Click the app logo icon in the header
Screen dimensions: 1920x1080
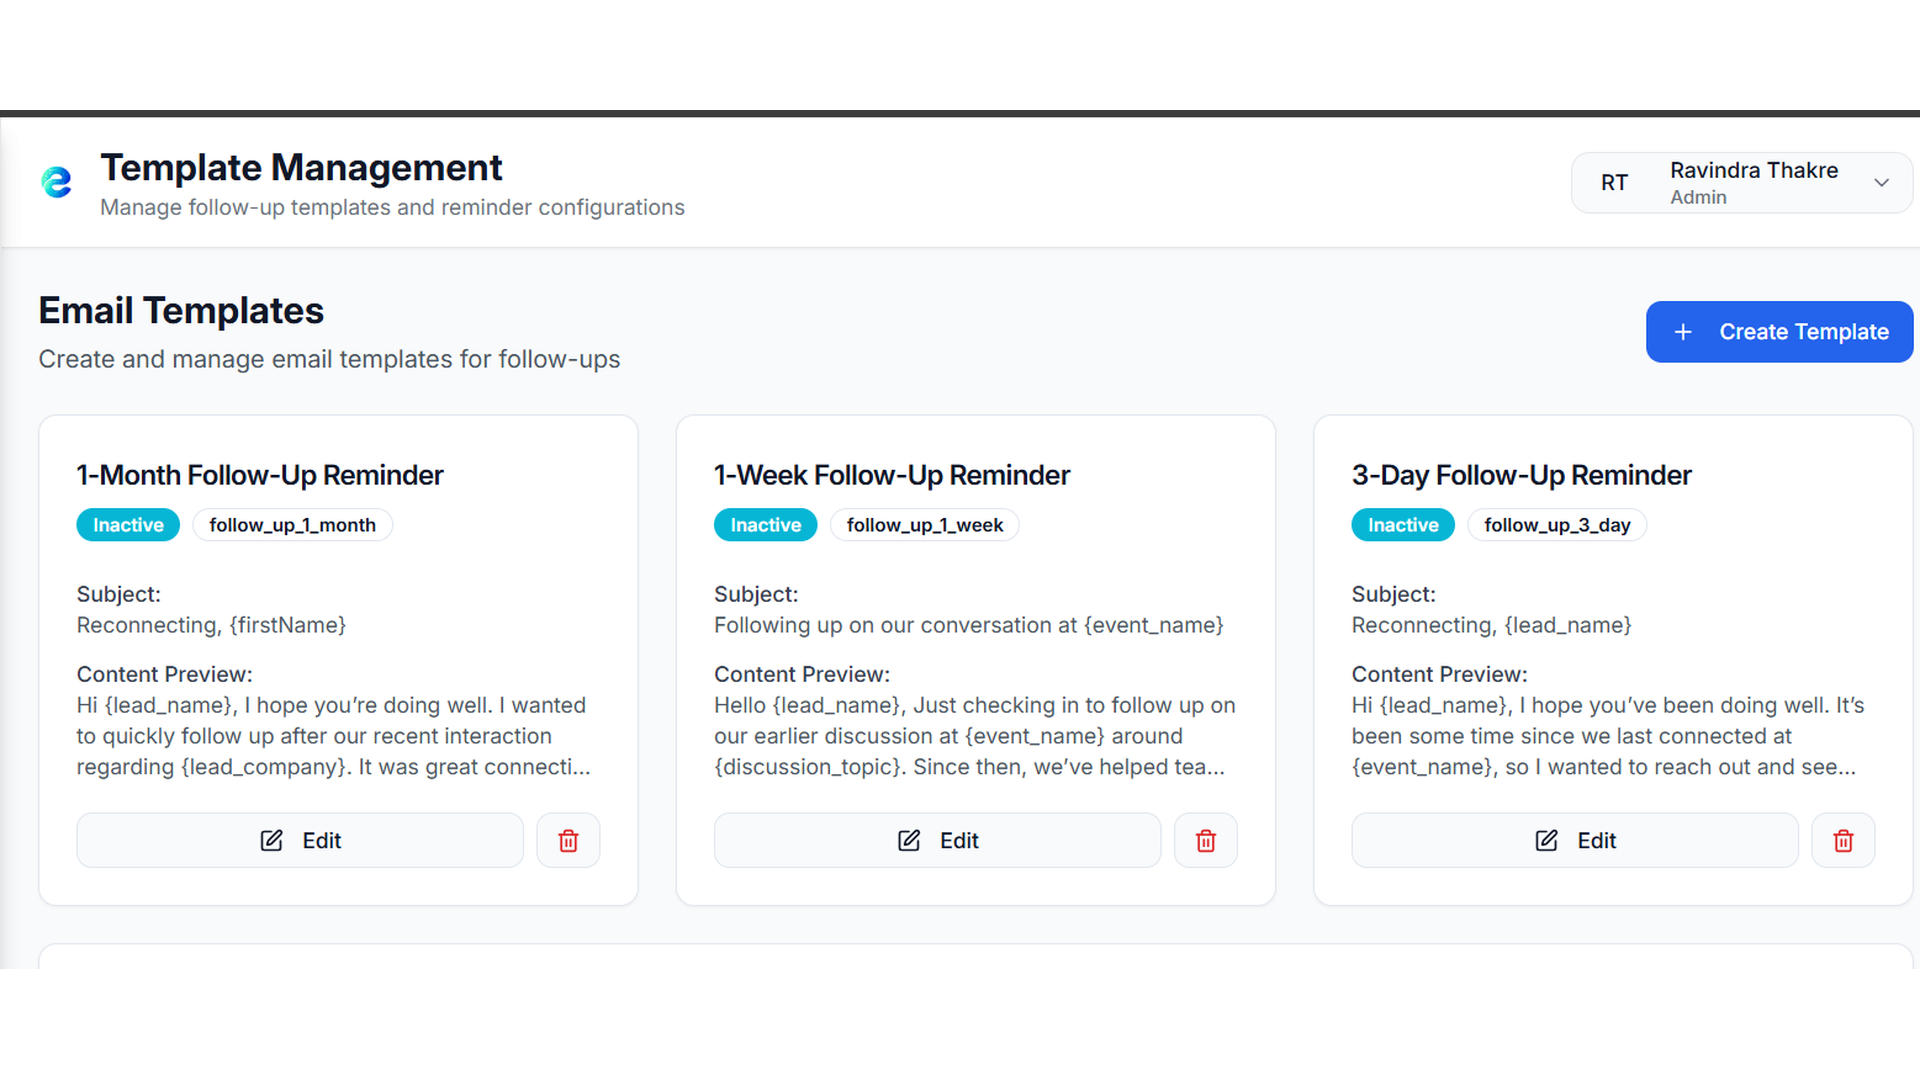tap(57, 183)
